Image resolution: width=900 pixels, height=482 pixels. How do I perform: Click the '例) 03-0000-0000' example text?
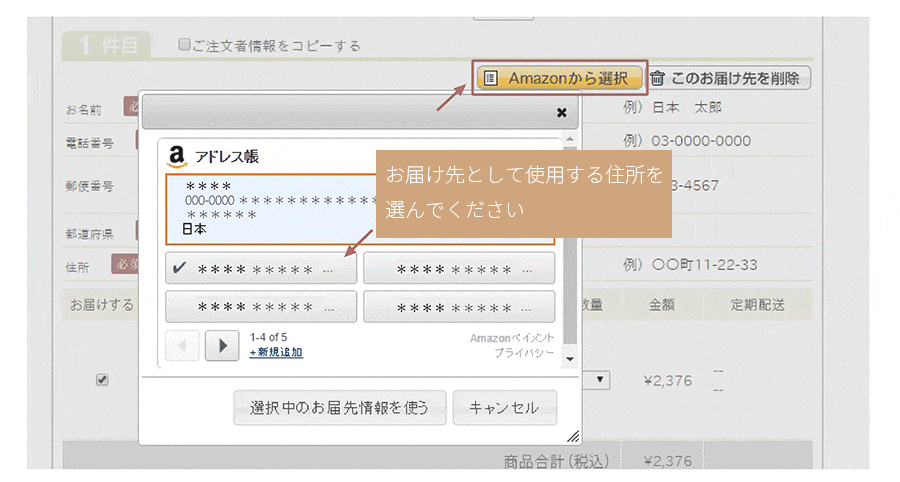[x=686, y=141]
